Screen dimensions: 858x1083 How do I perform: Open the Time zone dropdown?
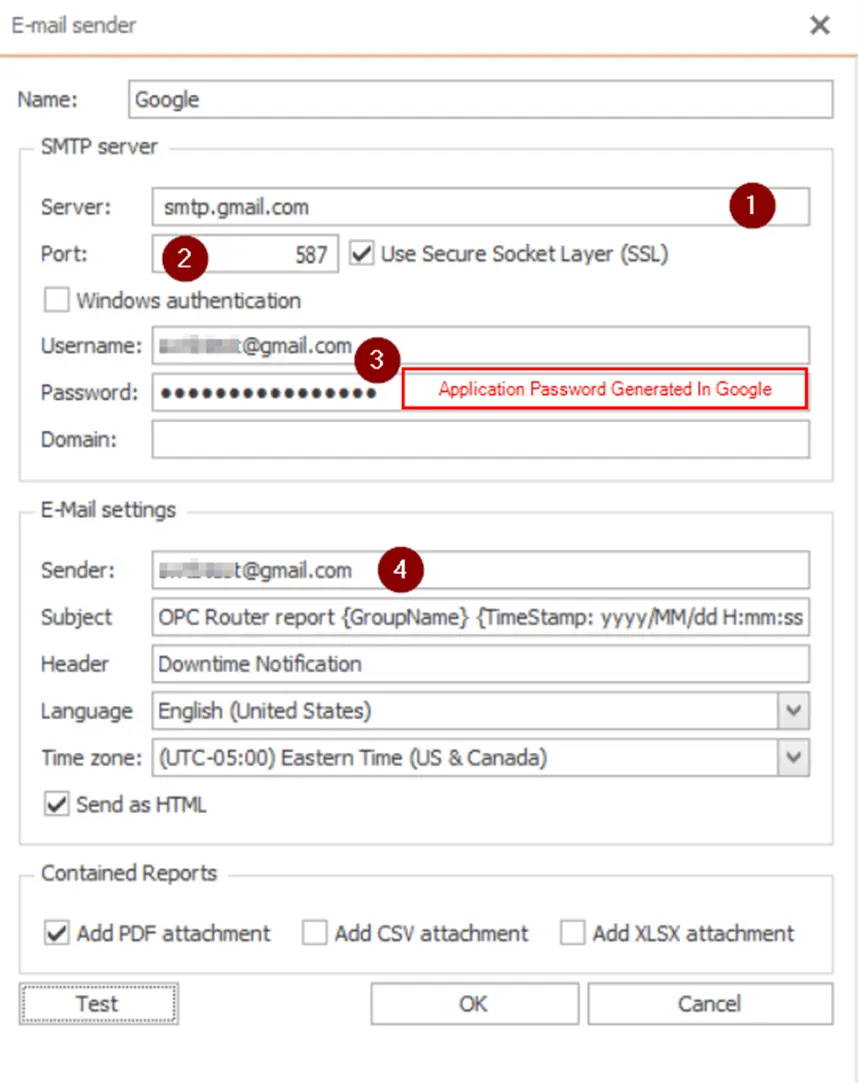tap(793, 757)
